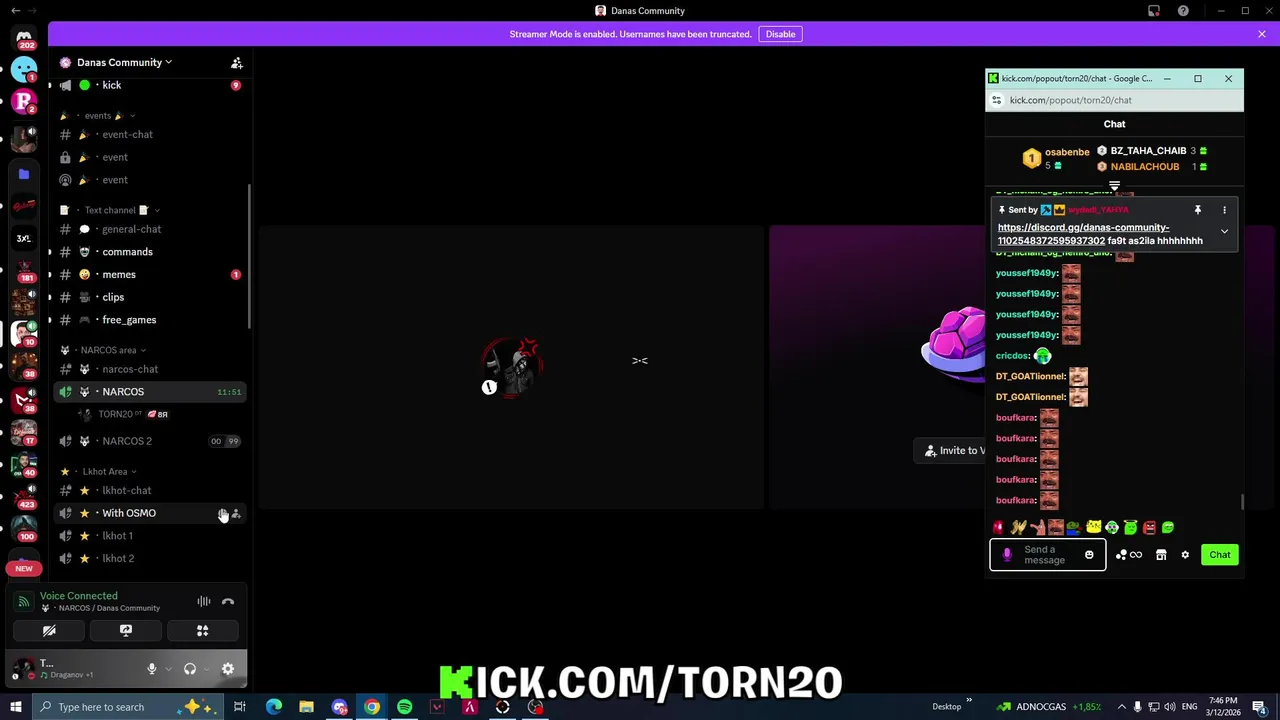Click NABILACHOUB in leaderboard
This screenshot has height=720, width=1280.
pyautogui.click(x=1145, y=167)
